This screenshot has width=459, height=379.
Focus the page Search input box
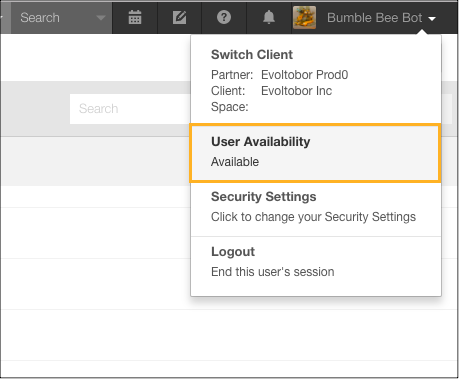pyautogui.click(x=130, y=109)
